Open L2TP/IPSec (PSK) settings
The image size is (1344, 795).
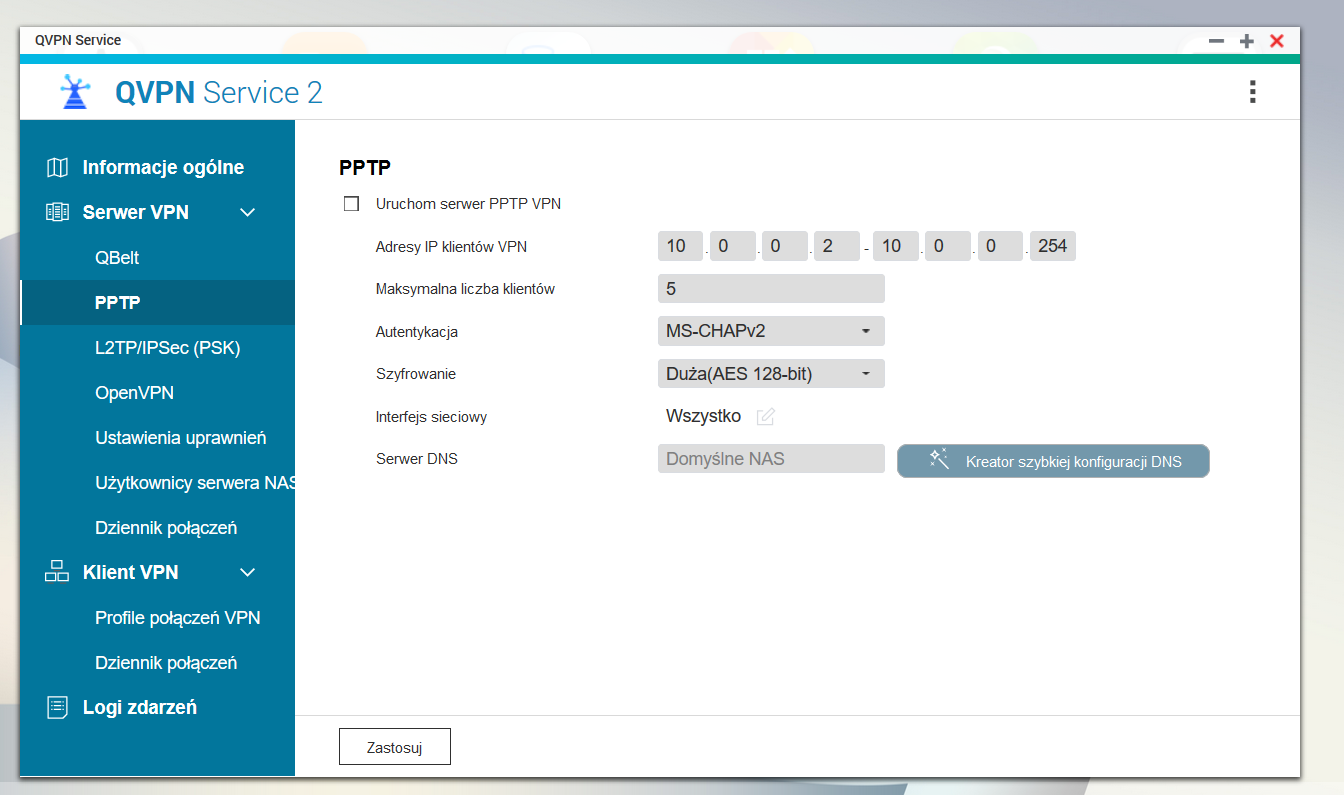coord(157,347)
